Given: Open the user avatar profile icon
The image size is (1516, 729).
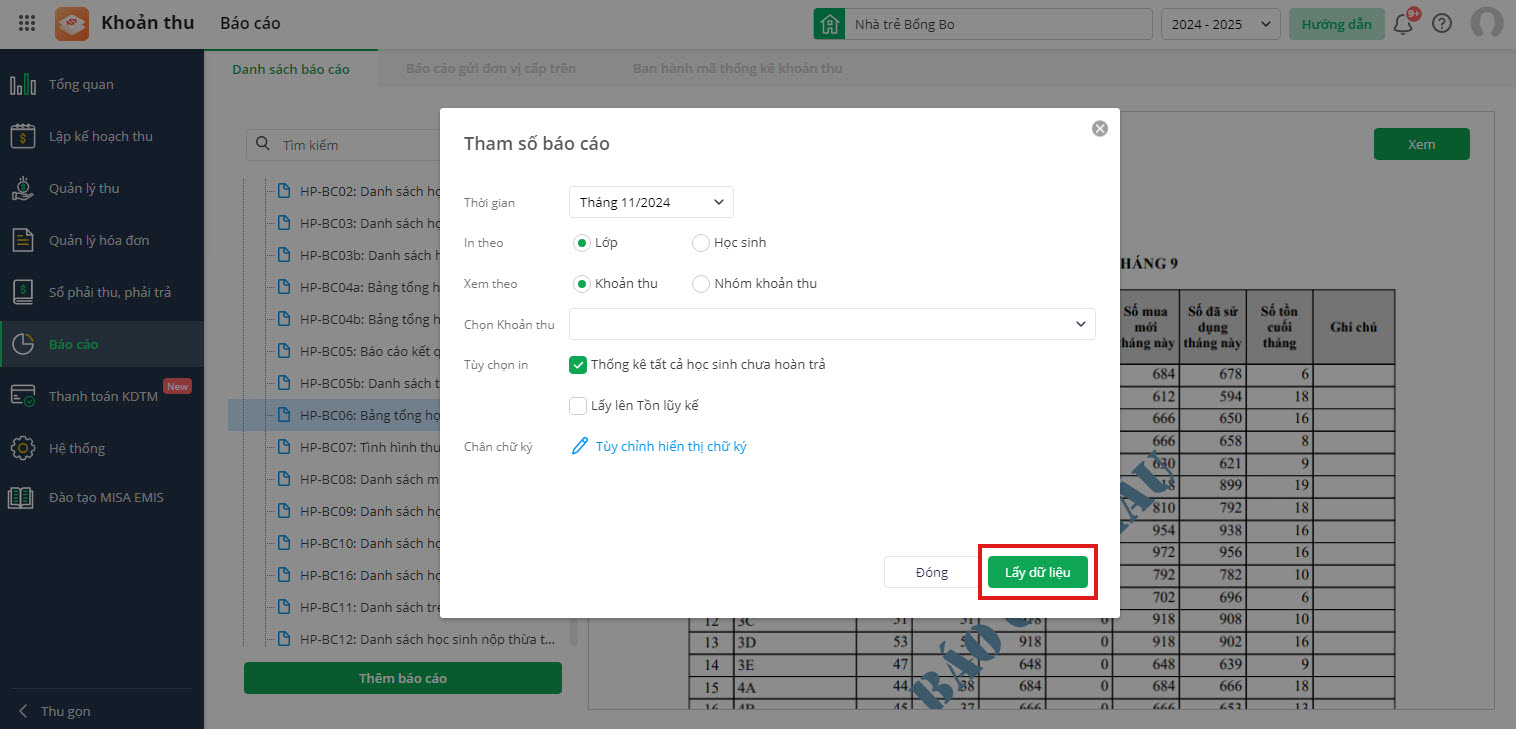Looking at the screenshot, I should (1487, 24).
